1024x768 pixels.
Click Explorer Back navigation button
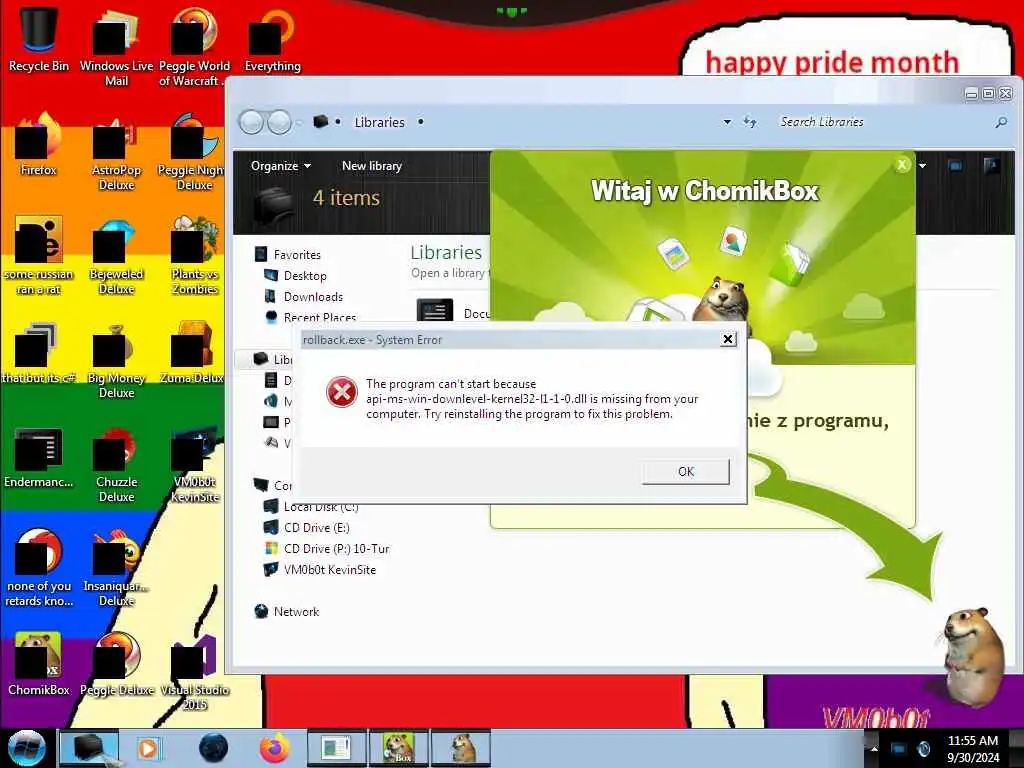tap(251, 122)
